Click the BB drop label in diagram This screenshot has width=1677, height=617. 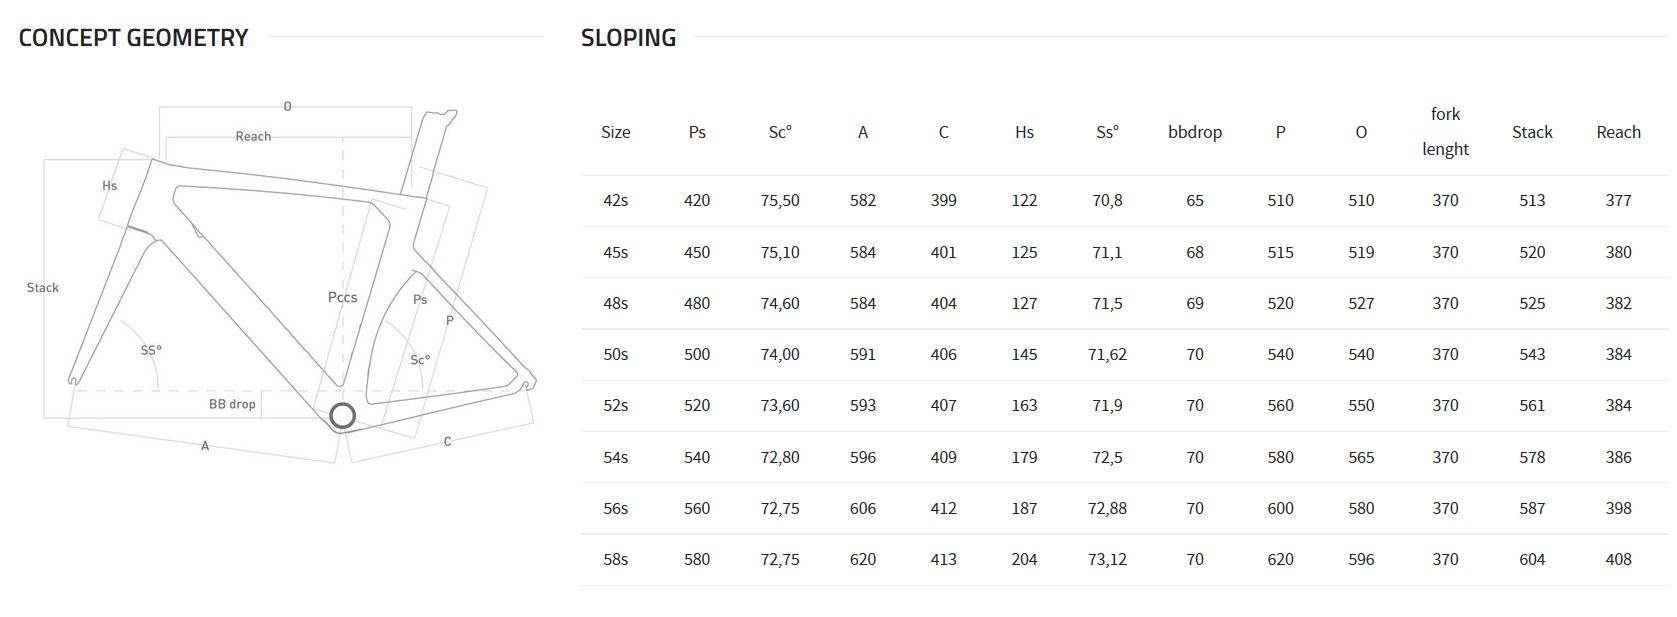tap(232, 405)
